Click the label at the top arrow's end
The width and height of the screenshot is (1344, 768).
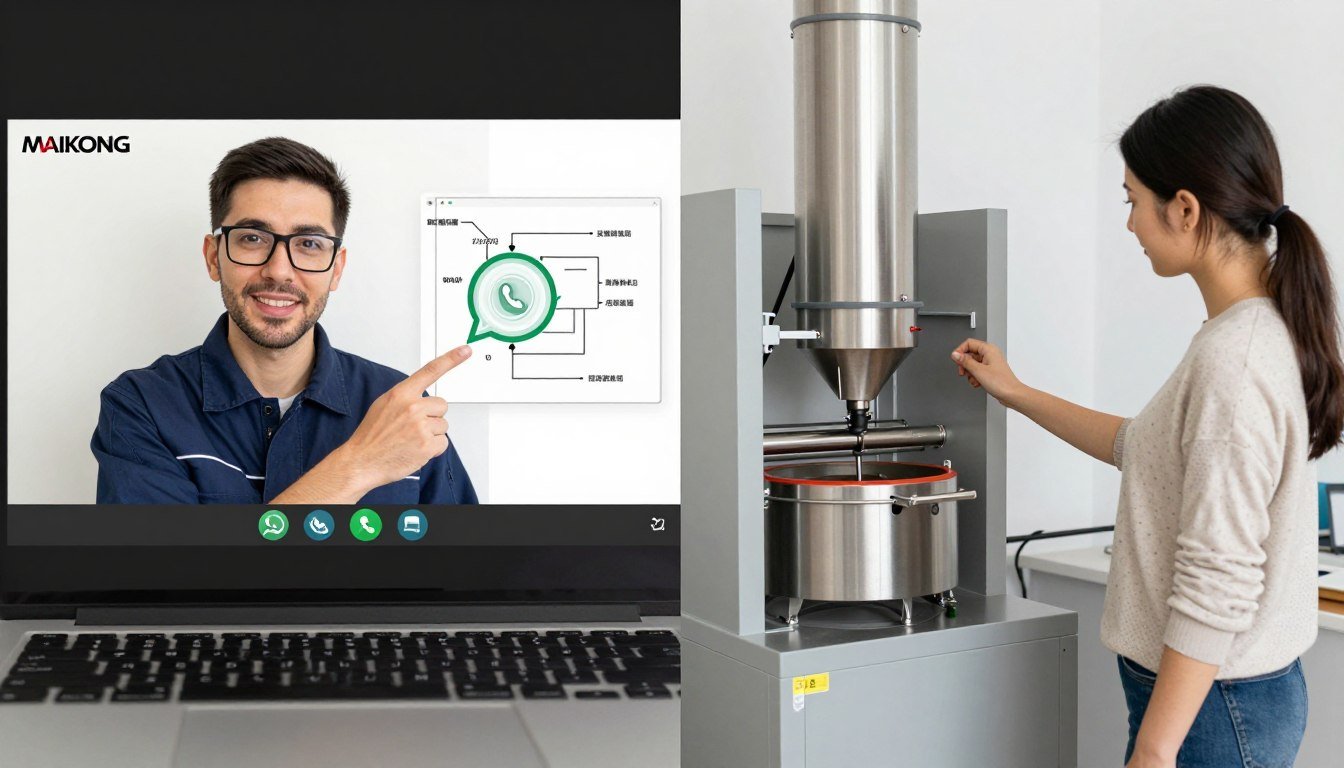613,234
